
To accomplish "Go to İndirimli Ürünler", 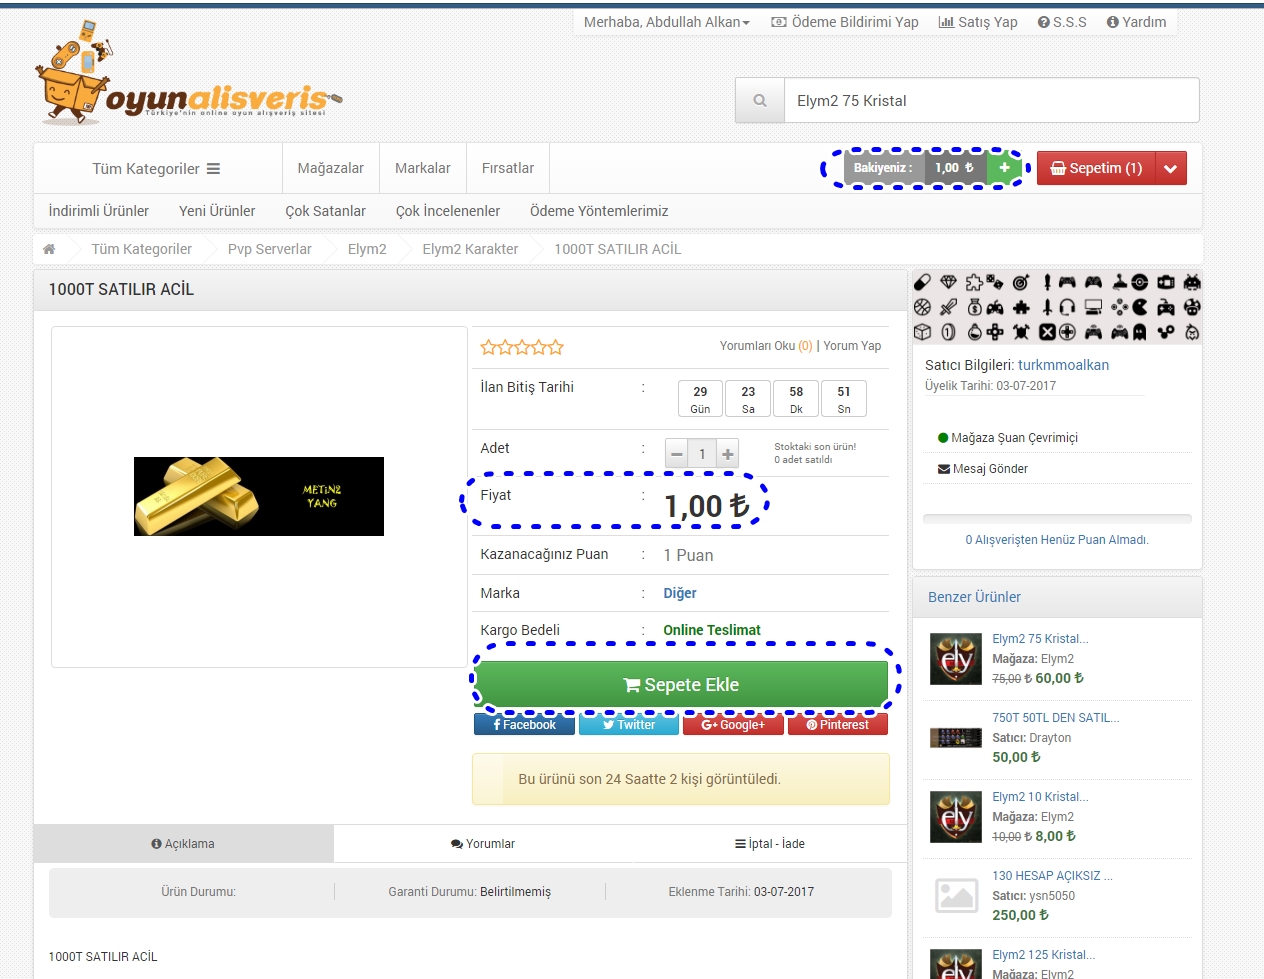I will click(x=99, y=211).
